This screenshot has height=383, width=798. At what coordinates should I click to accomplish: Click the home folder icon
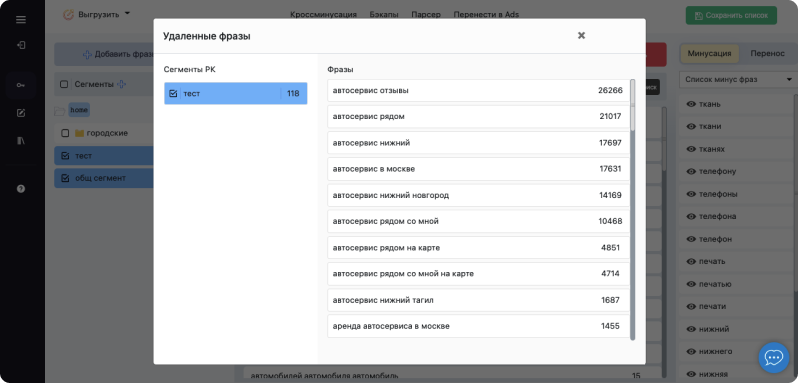[60, 110]
